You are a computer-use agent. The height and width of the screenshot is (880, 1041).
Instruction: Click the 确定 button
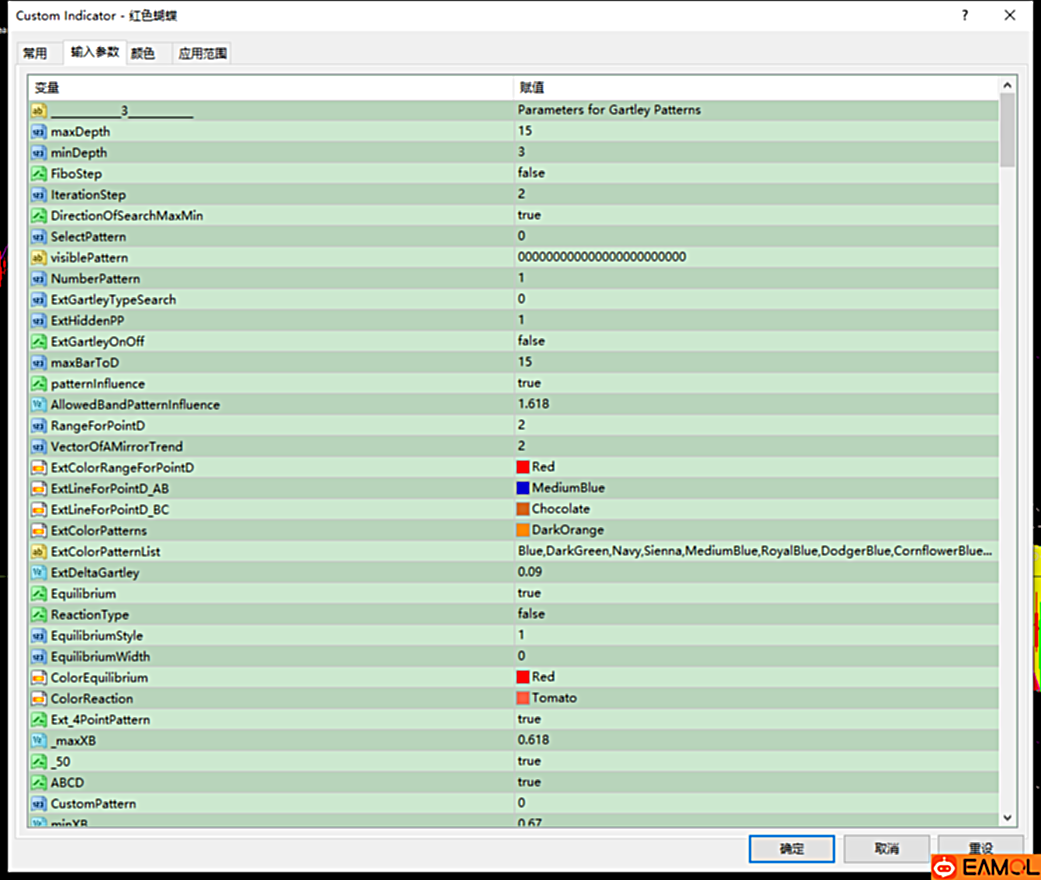791,848
